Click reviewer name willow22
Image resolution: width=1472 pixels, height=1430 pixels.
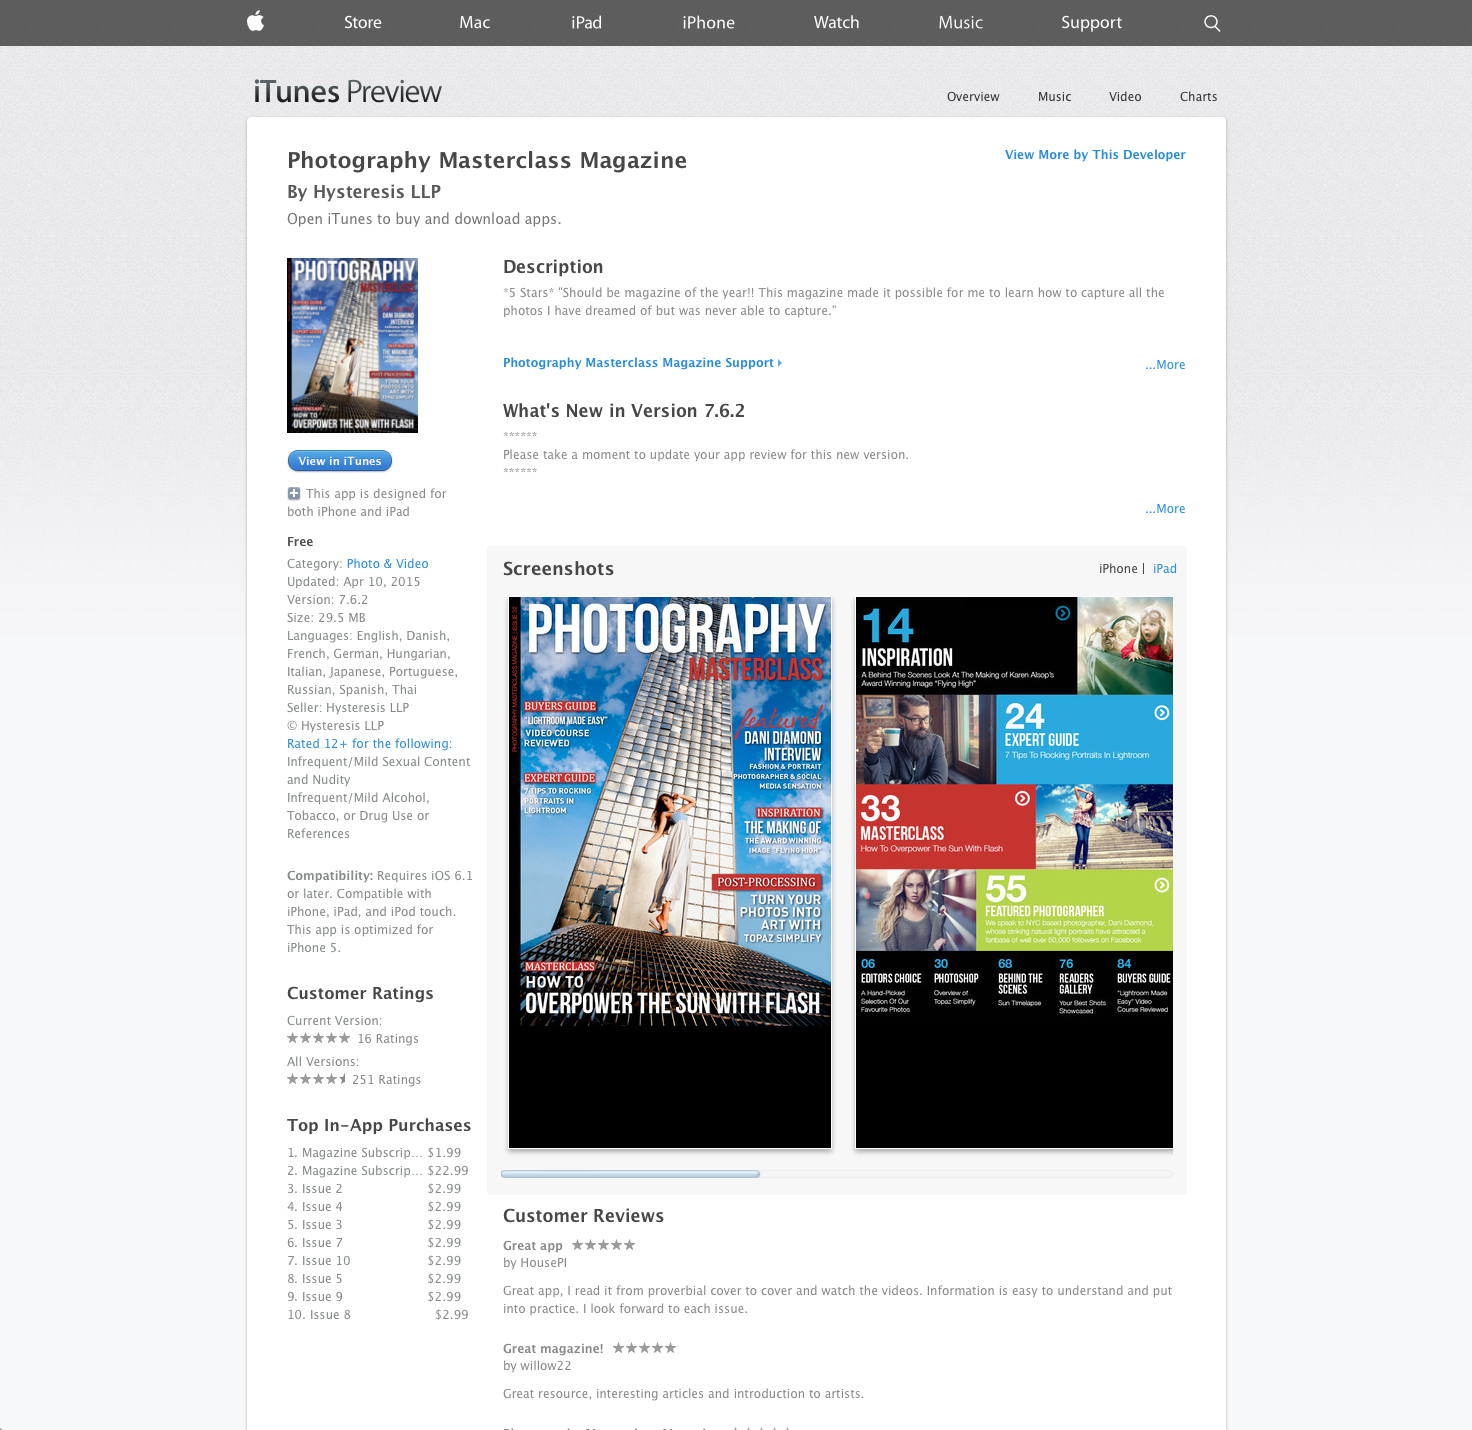coord(546,1366)
